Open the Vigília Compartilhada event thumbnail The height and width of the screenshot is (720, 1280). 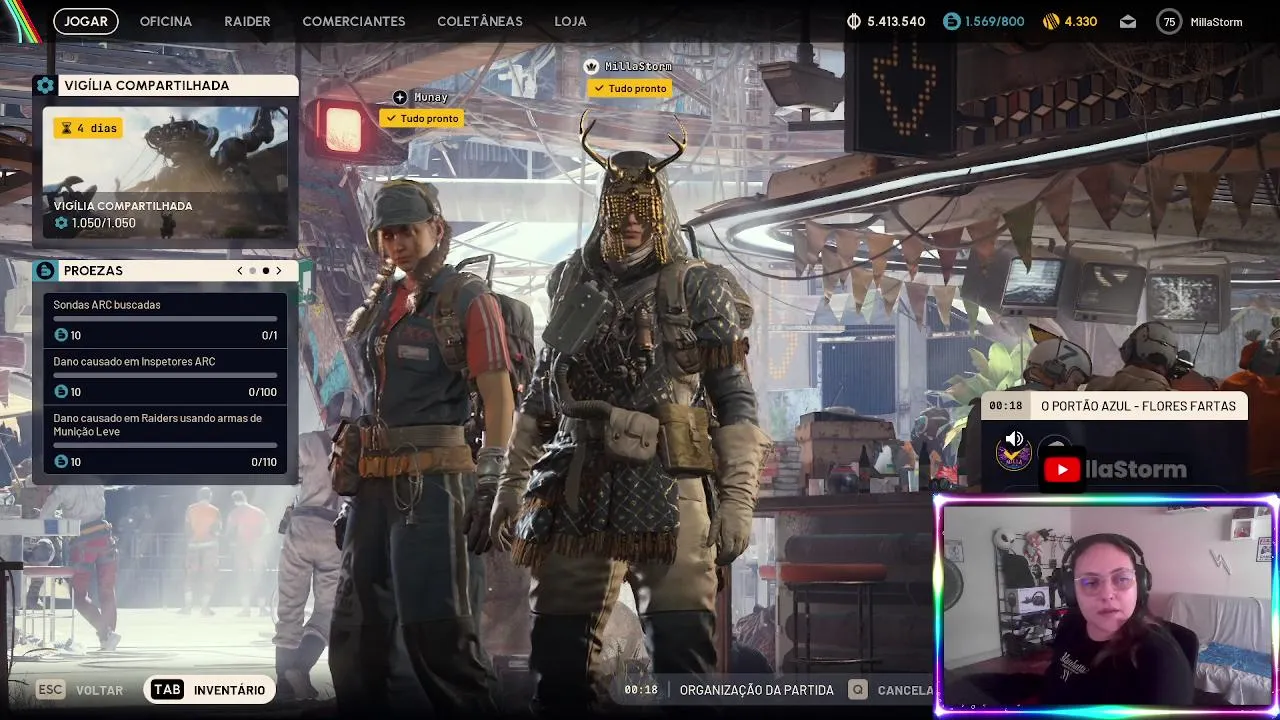click(165, 171)
